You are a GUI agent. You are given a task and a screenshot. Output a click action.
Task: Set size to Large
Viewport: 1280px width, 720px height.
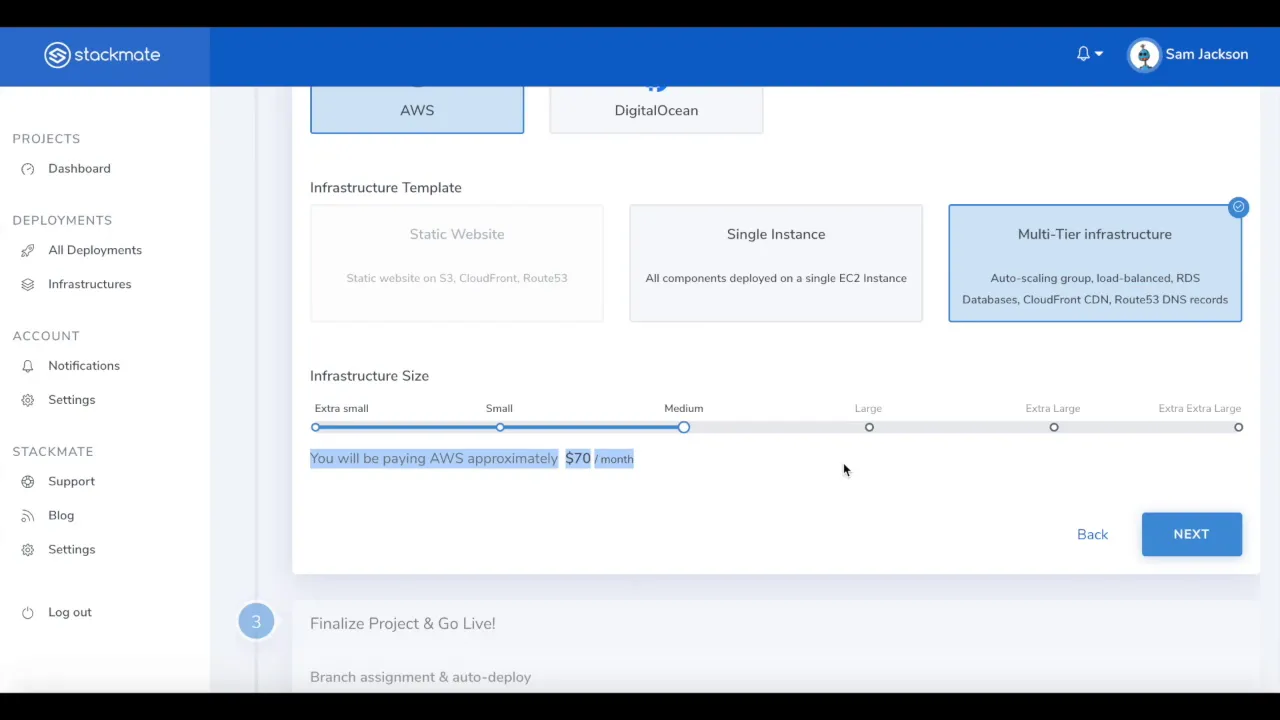point(869,427)
